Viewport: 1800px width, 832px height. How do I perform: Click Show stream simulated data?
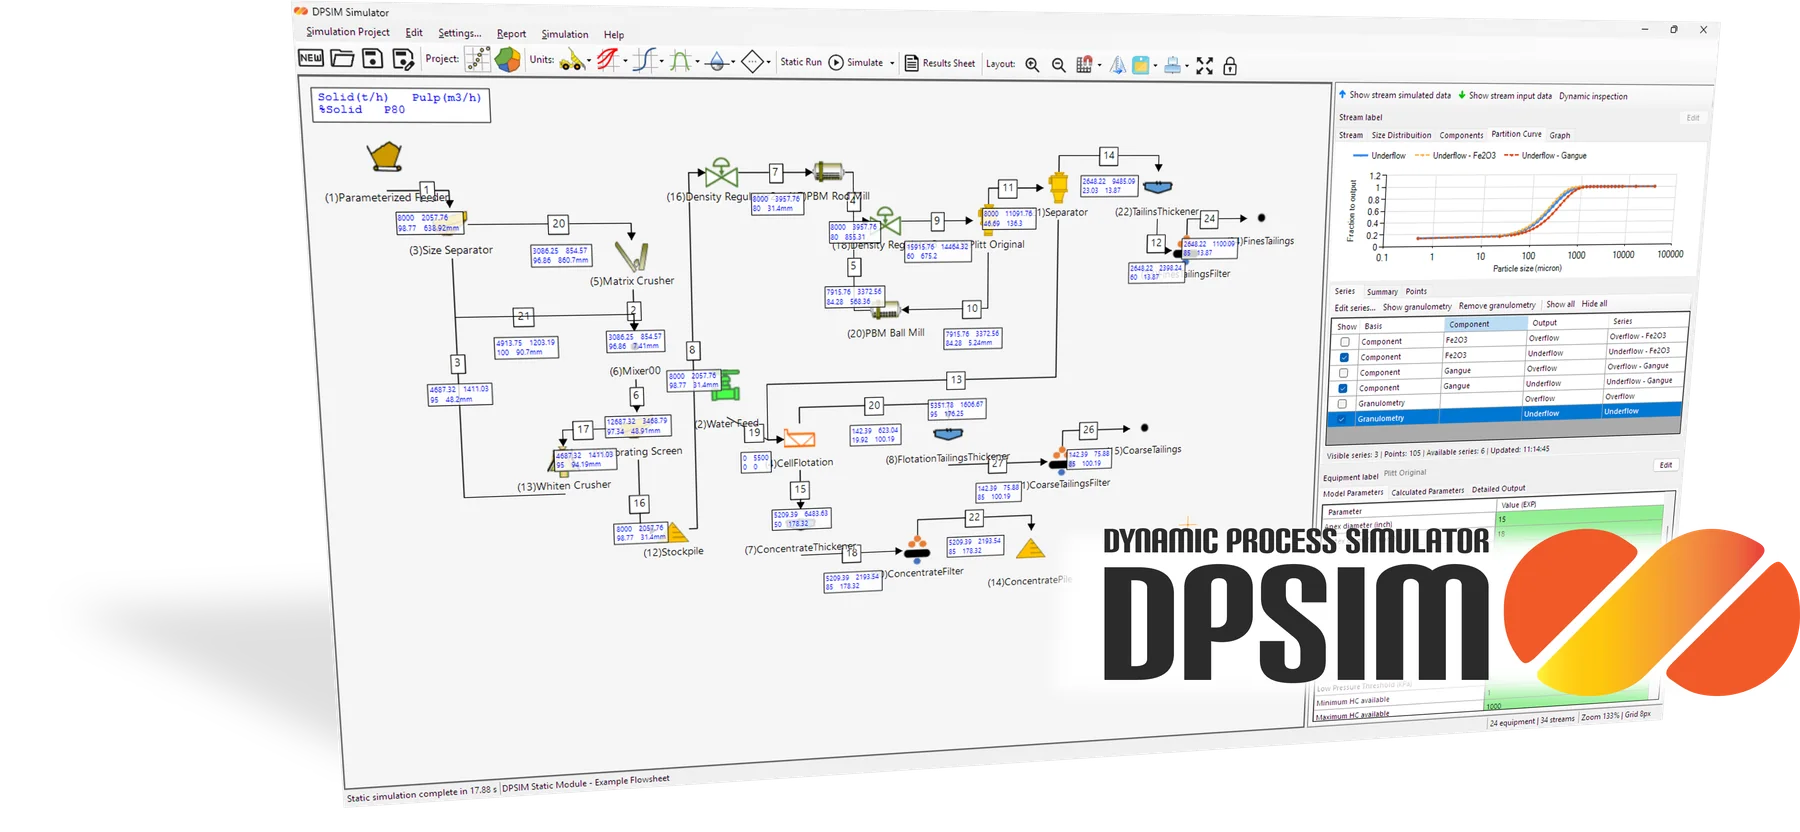pyautogui.click(x=1395, y=95)
